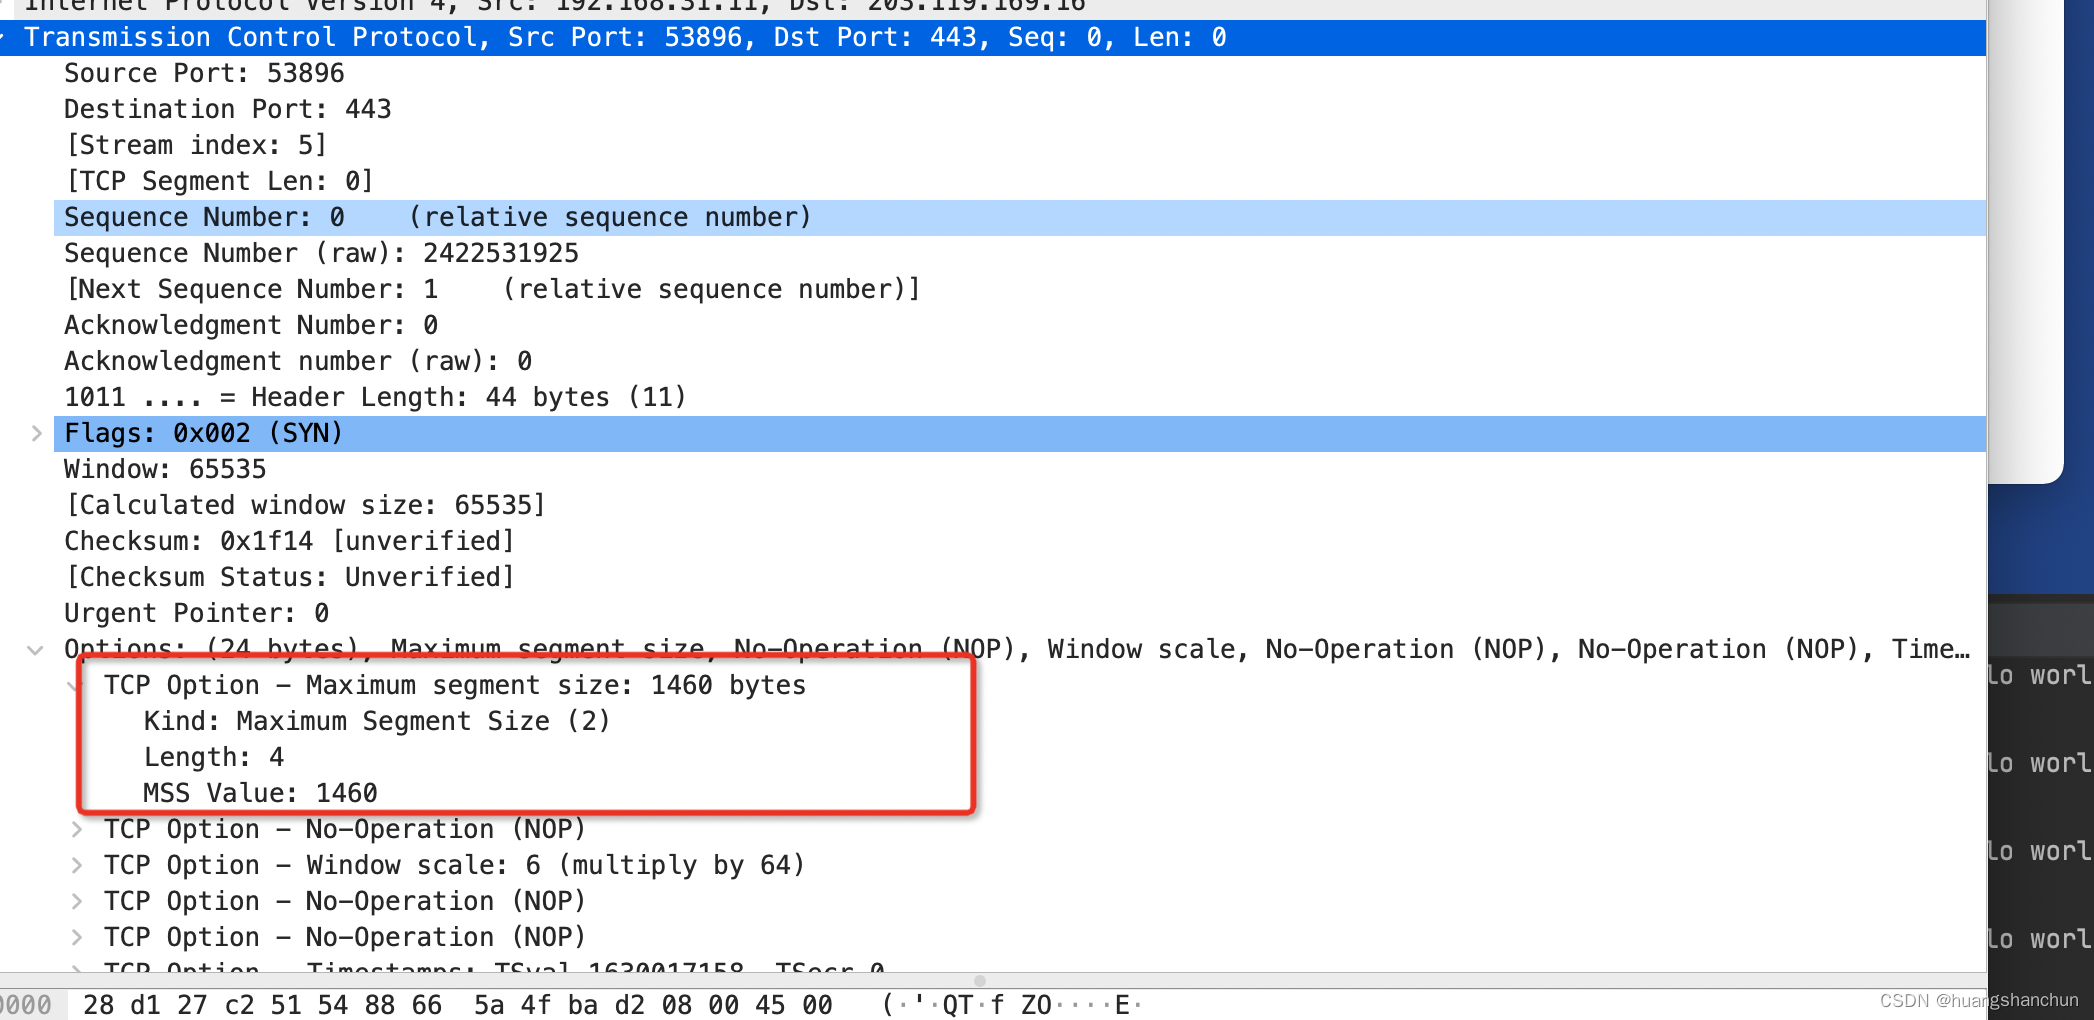Select the Length: 4 option field

click(213, 758)
